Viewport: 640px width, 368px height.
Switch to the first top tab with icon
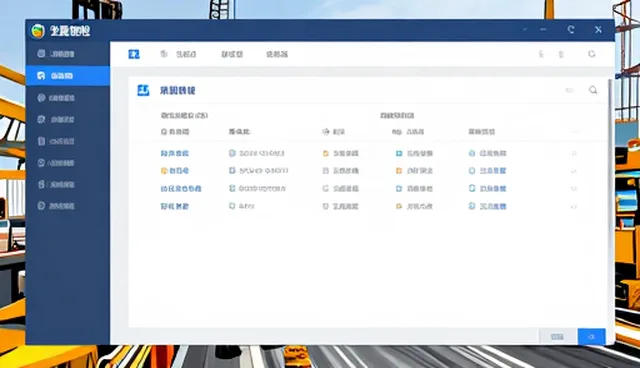pyautogui.click(x=178, y=54)
